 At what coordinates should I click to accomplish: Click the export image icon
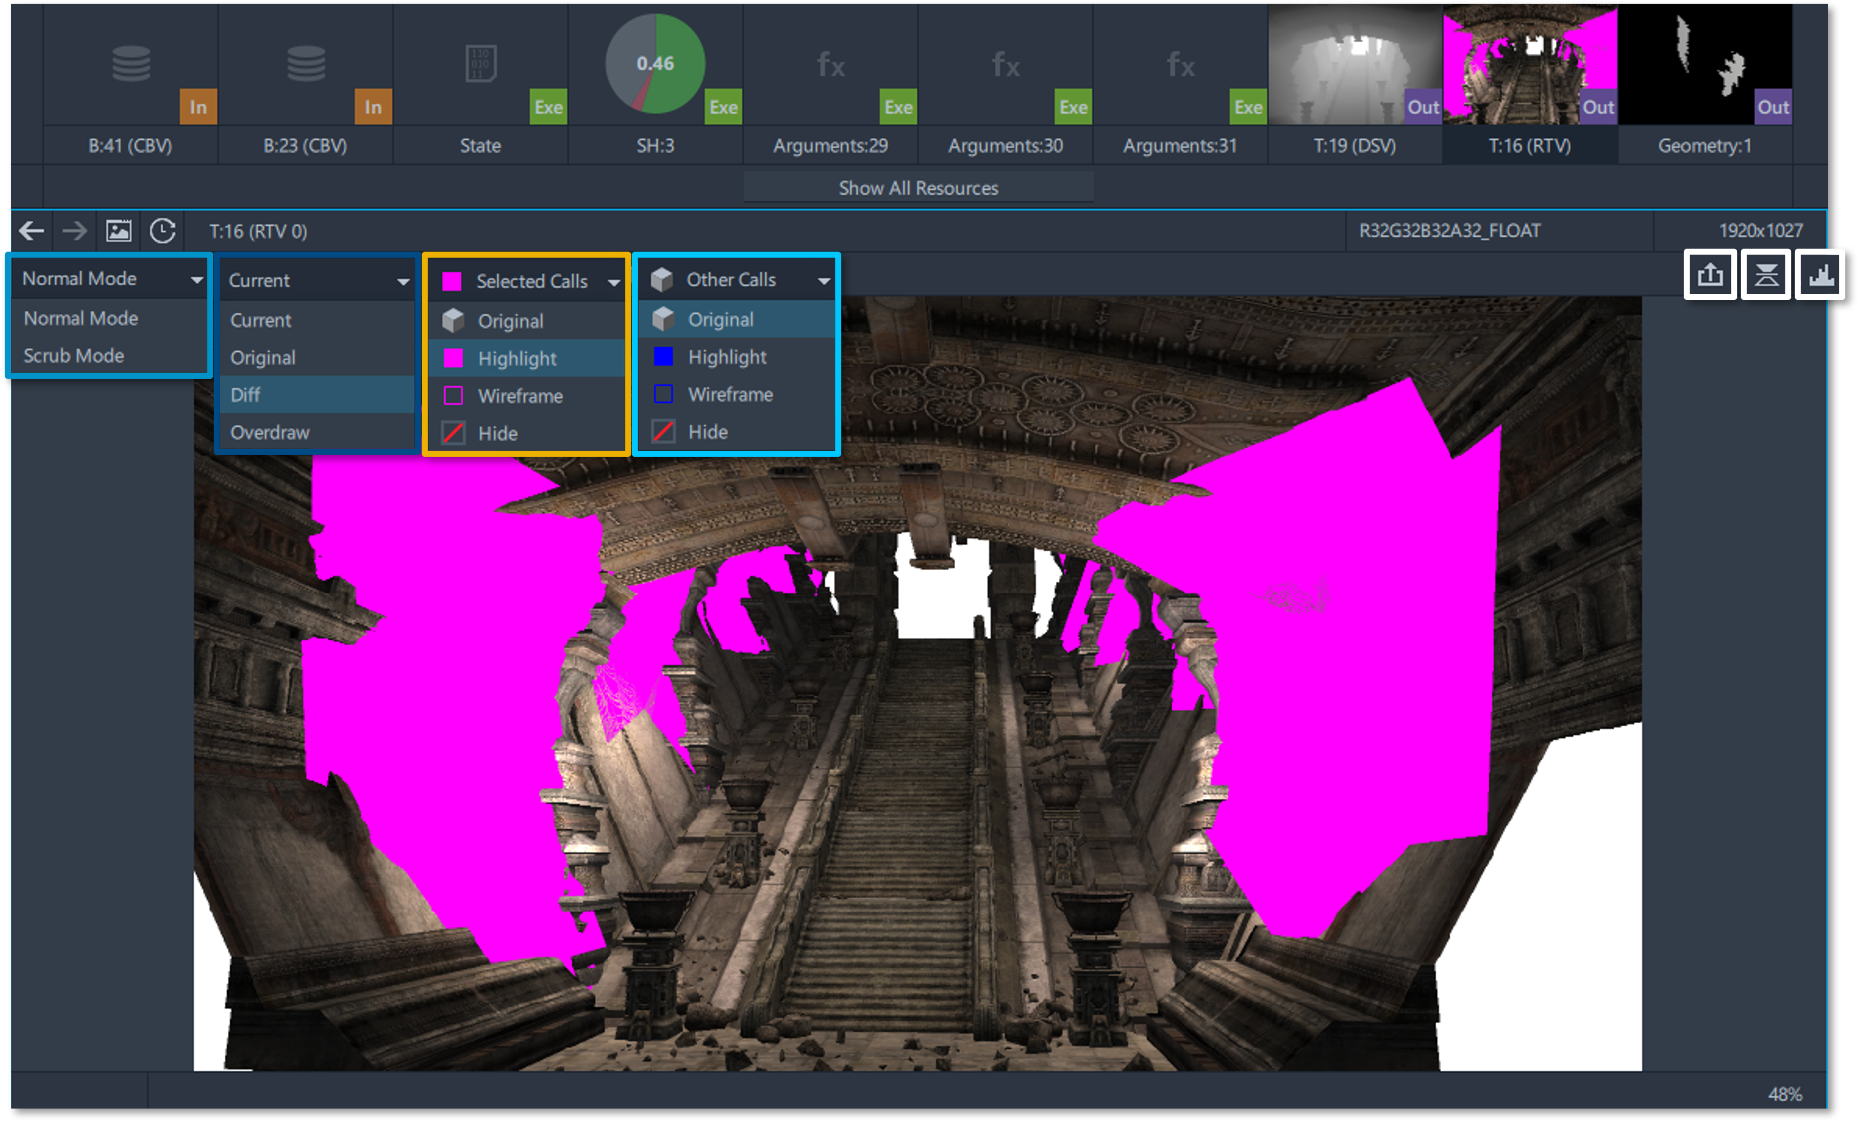[x=1710, y=275]
